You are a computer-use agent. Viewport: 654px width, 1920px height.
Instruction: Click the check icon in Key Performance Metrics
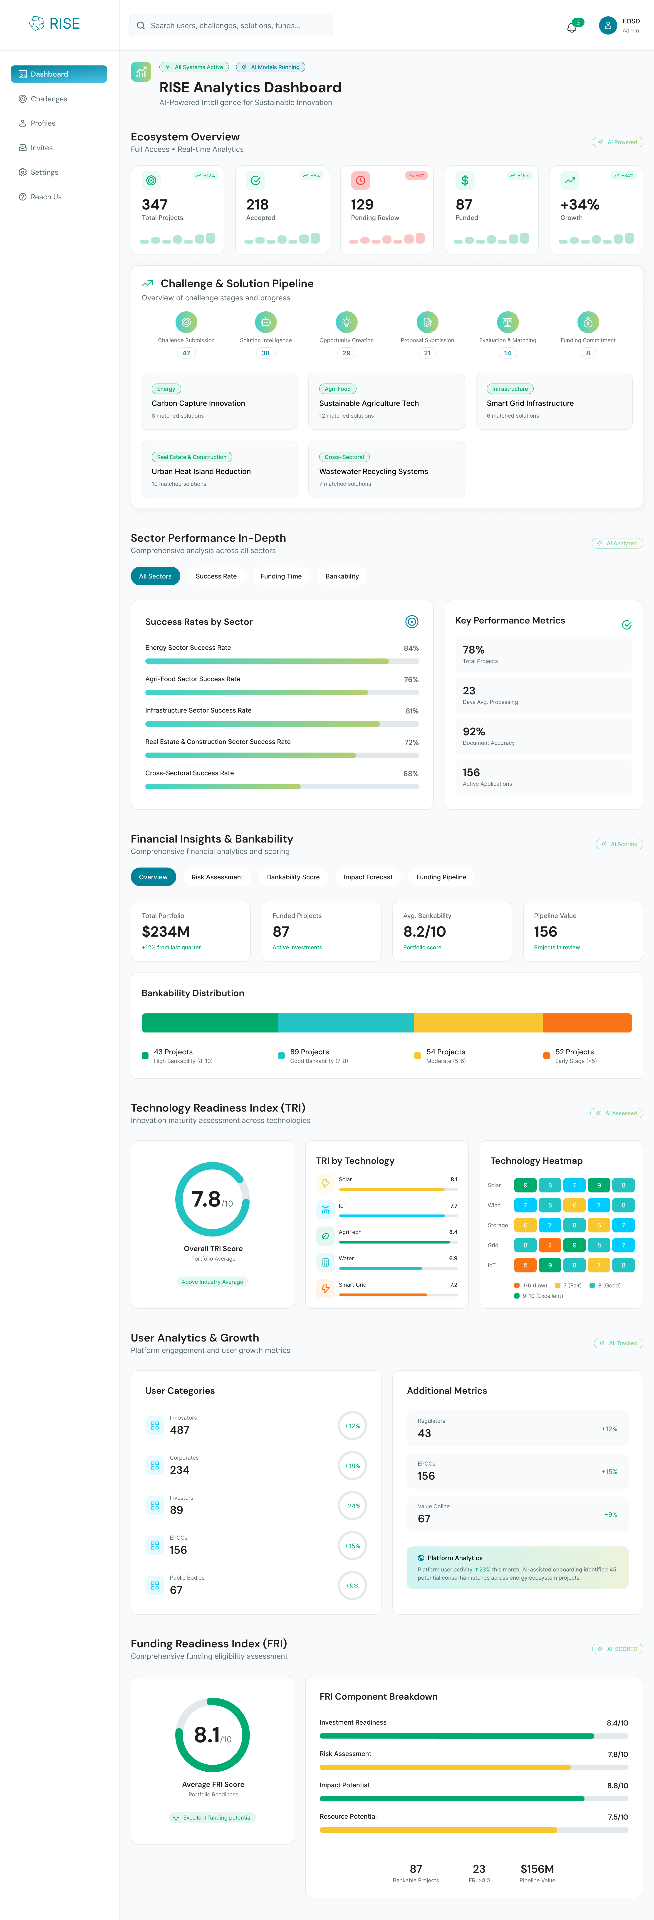point(627,624)
